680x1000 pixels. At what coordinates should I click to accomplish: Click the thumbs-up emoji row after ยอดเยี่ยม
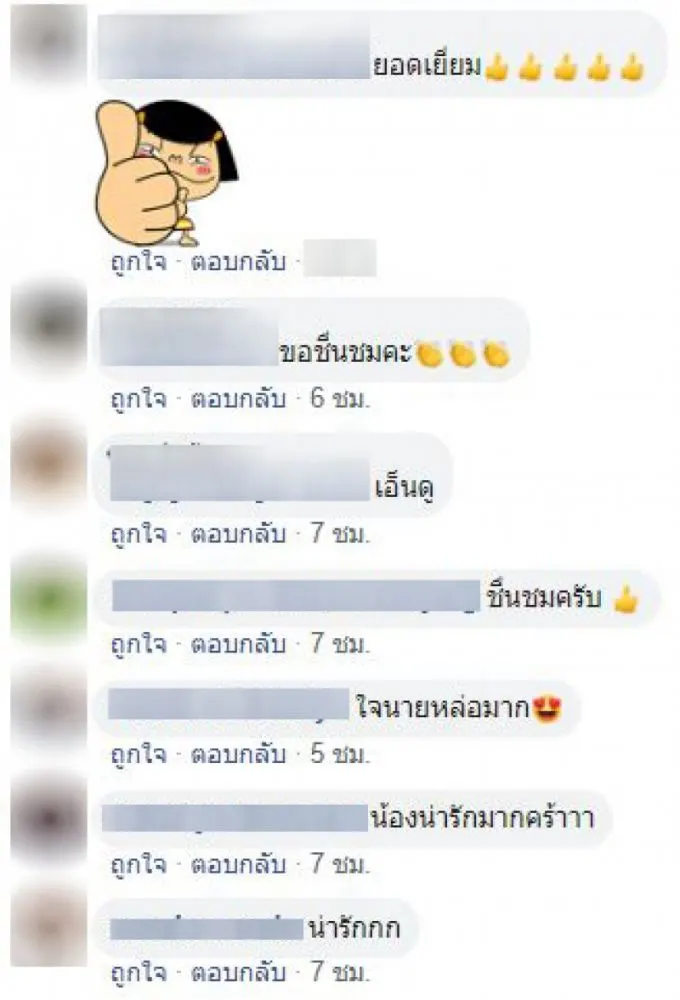pyautogui.click(x=565, y=68)
